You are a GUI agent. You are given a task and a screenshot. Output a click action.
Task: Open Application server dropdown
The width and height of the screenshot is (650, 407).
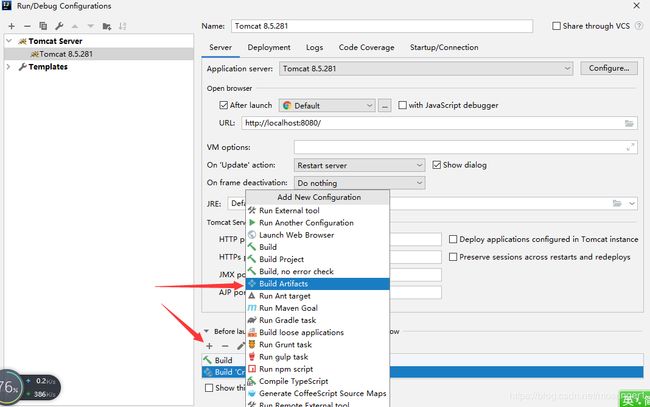tap(426, 68)
